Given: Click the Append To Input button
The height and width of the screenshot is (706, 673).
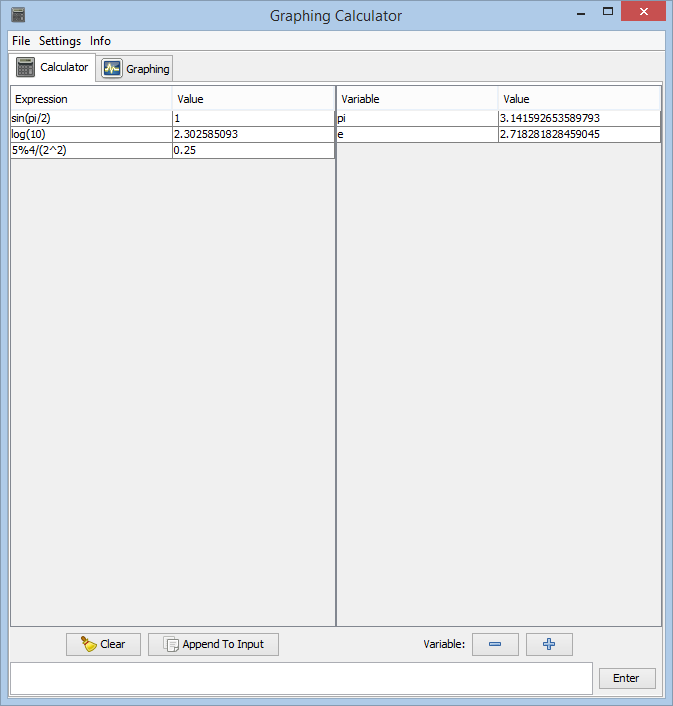Looking at the screenshot, I should [213, 644].
